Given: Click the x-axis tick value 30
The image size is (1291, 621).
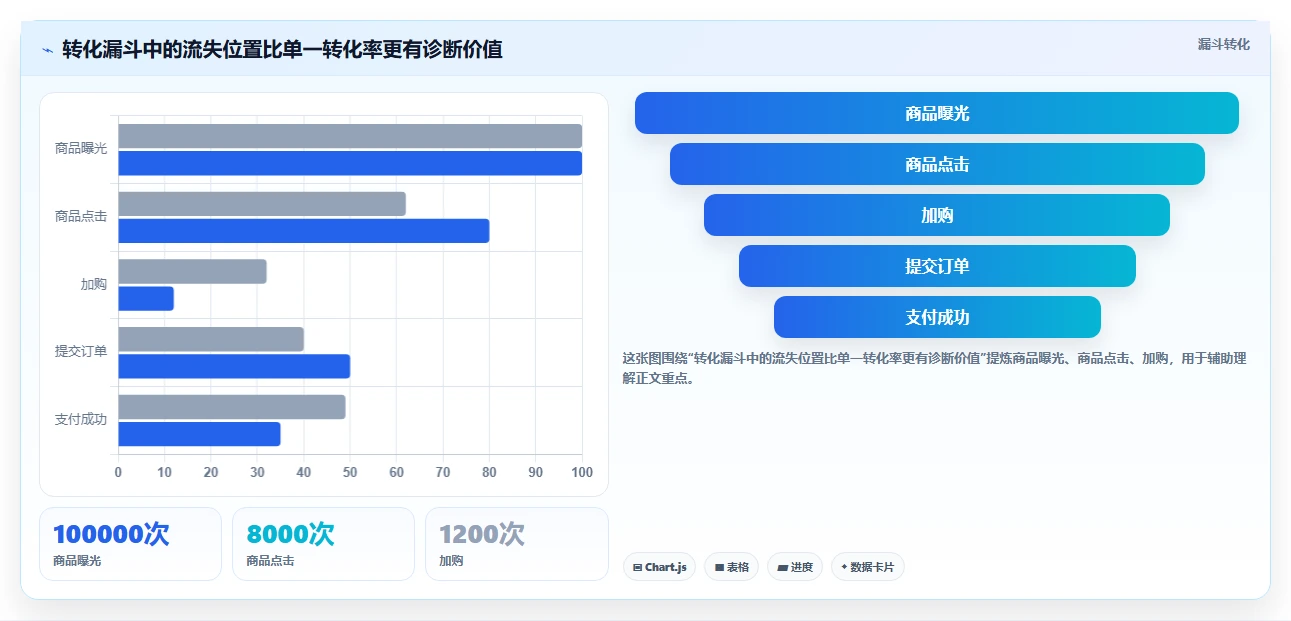Looking at the screenshot, I should coord(257,472).
